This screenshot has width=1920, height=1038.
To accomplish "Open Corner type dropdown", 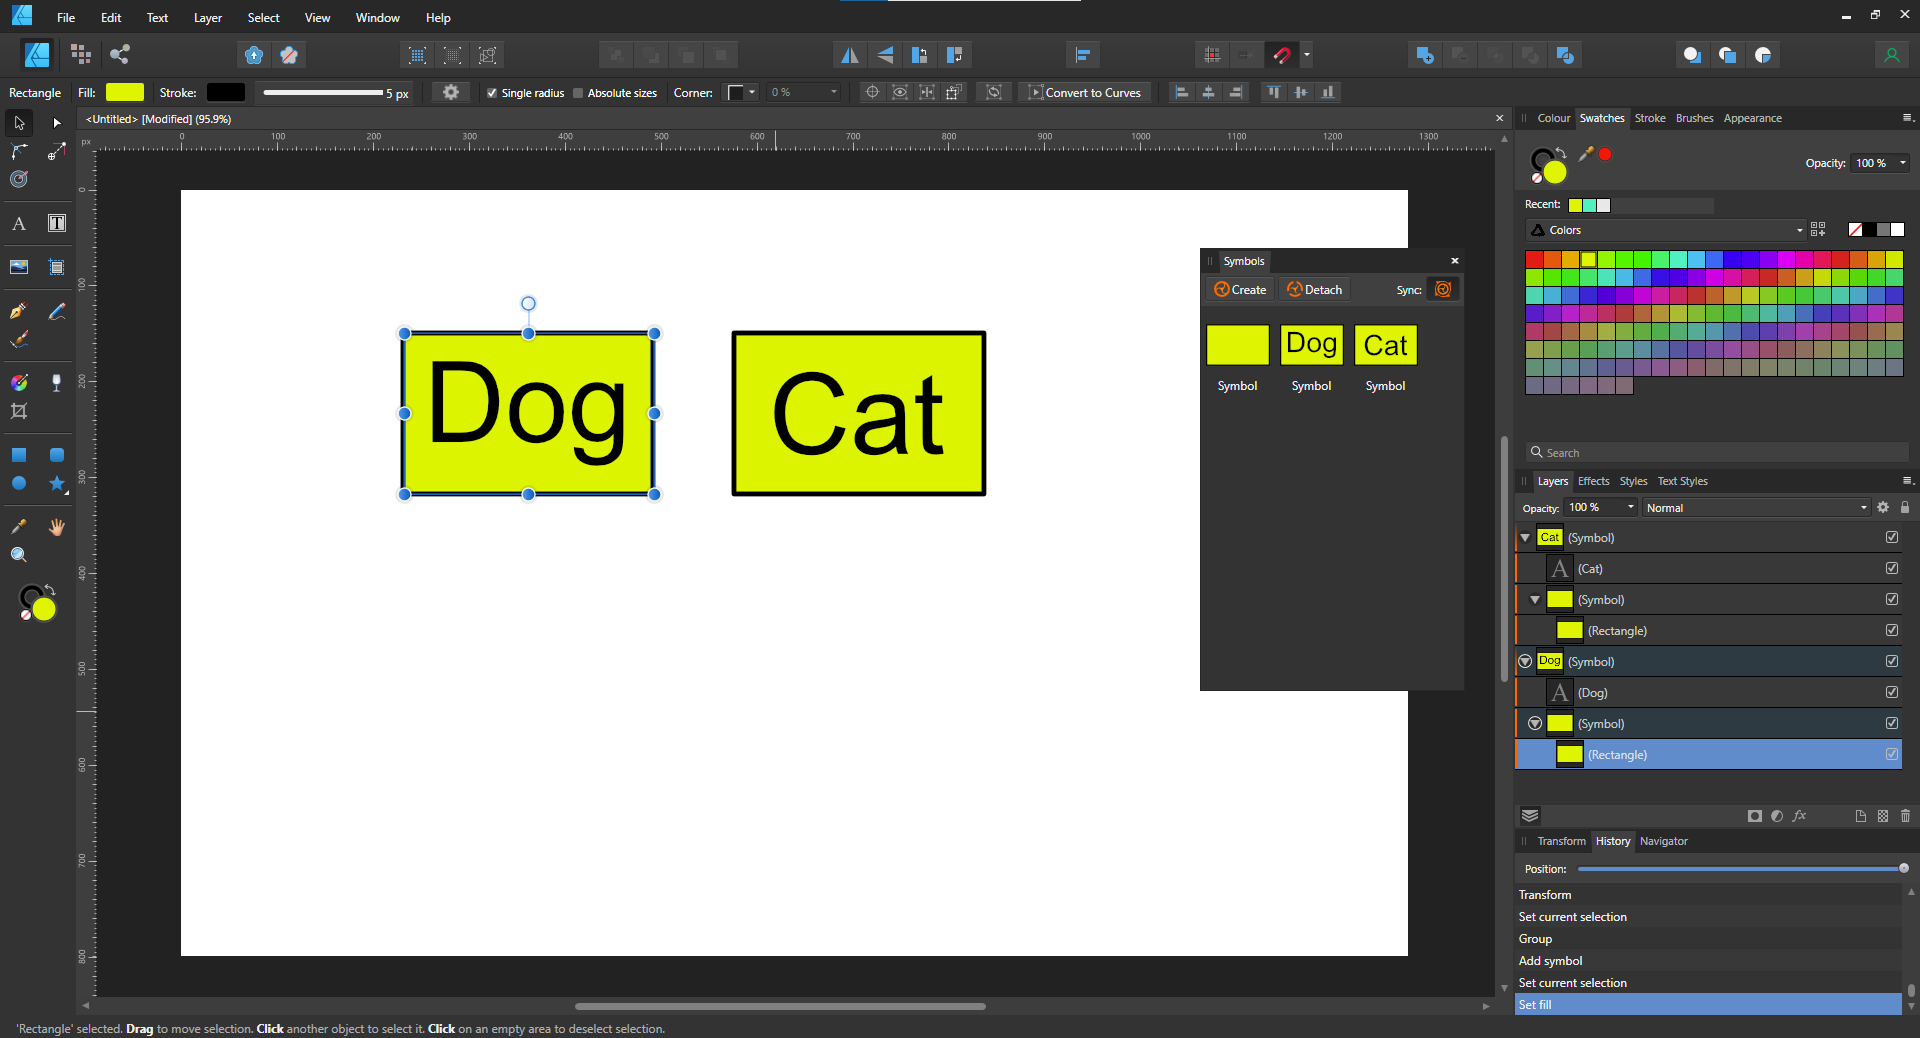I will [742, 92].
